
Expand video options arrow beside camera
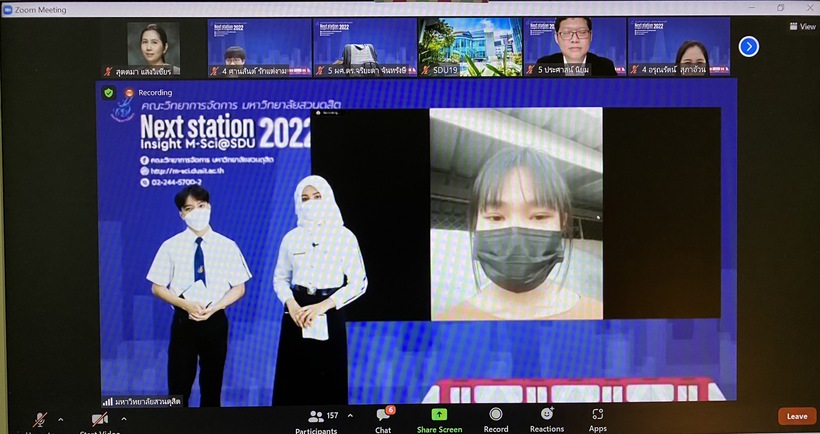(124, 419)
